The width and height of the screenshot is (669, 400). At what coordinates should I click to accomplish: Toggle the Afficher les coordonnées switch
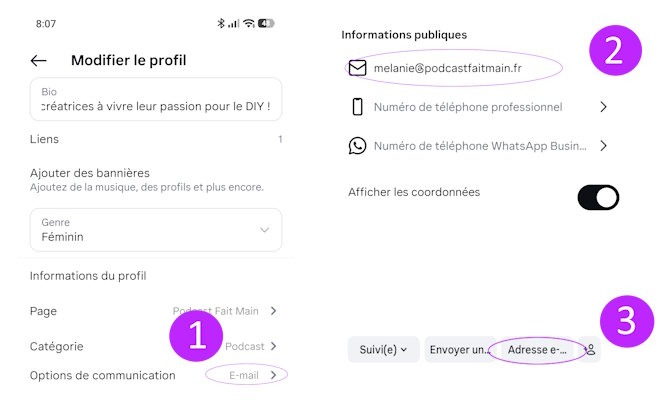pyautogui.click(x=598, y=197)
